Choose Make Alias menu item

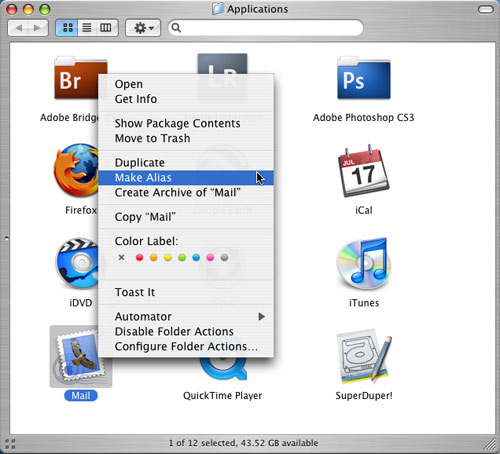186,178
